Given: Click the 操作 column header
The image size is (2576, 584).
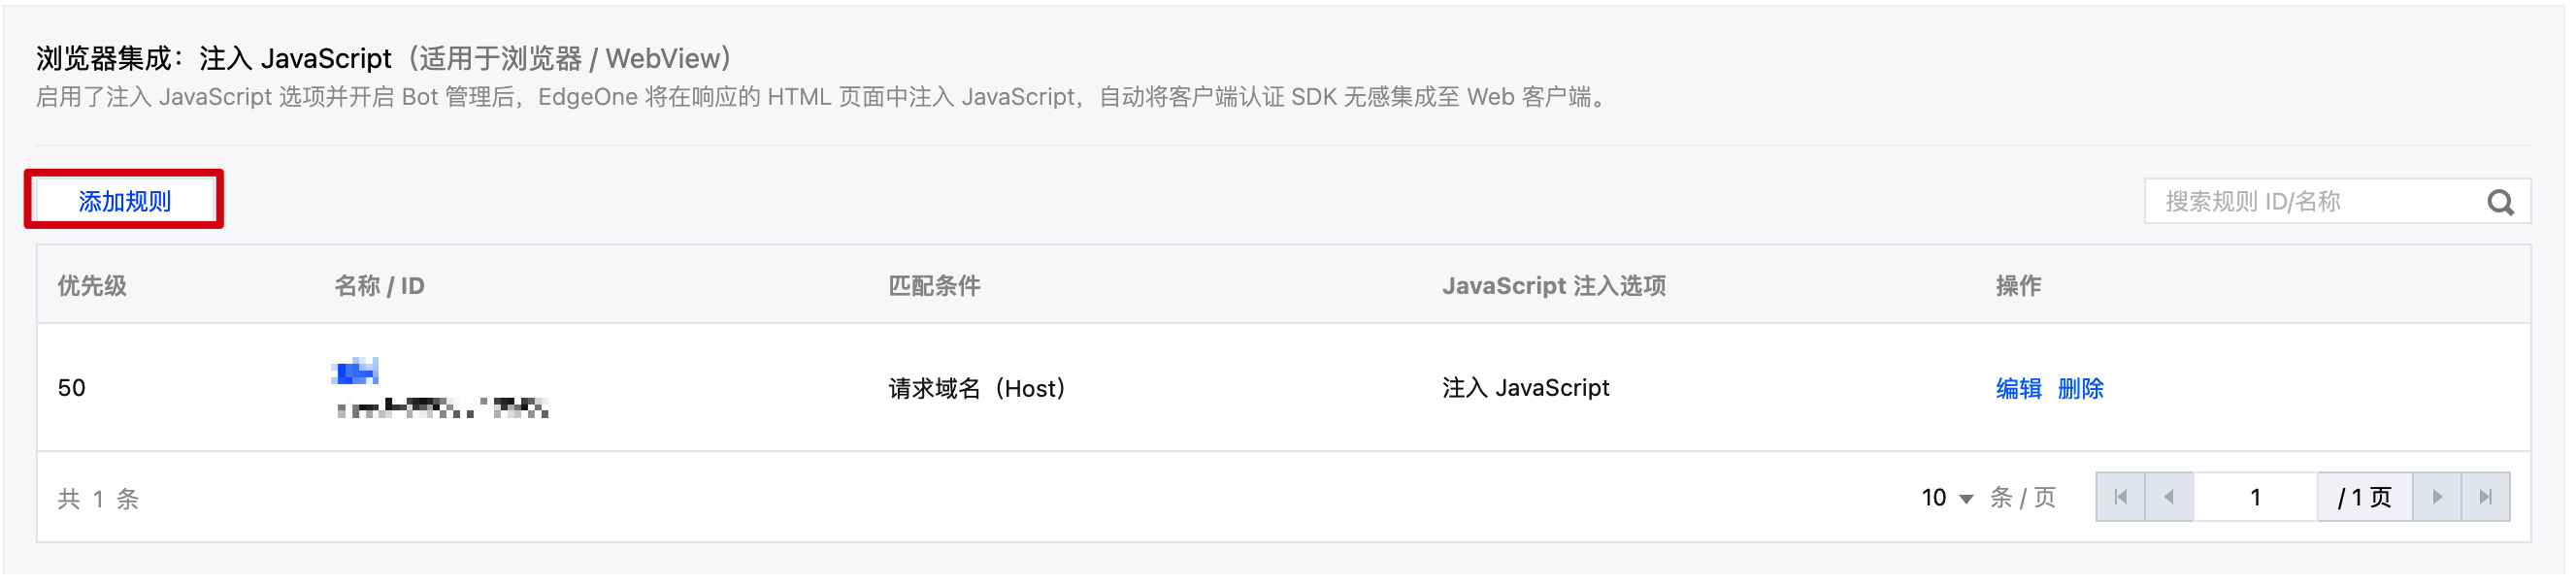Looking at the screenshot, I should [2018, 286].
